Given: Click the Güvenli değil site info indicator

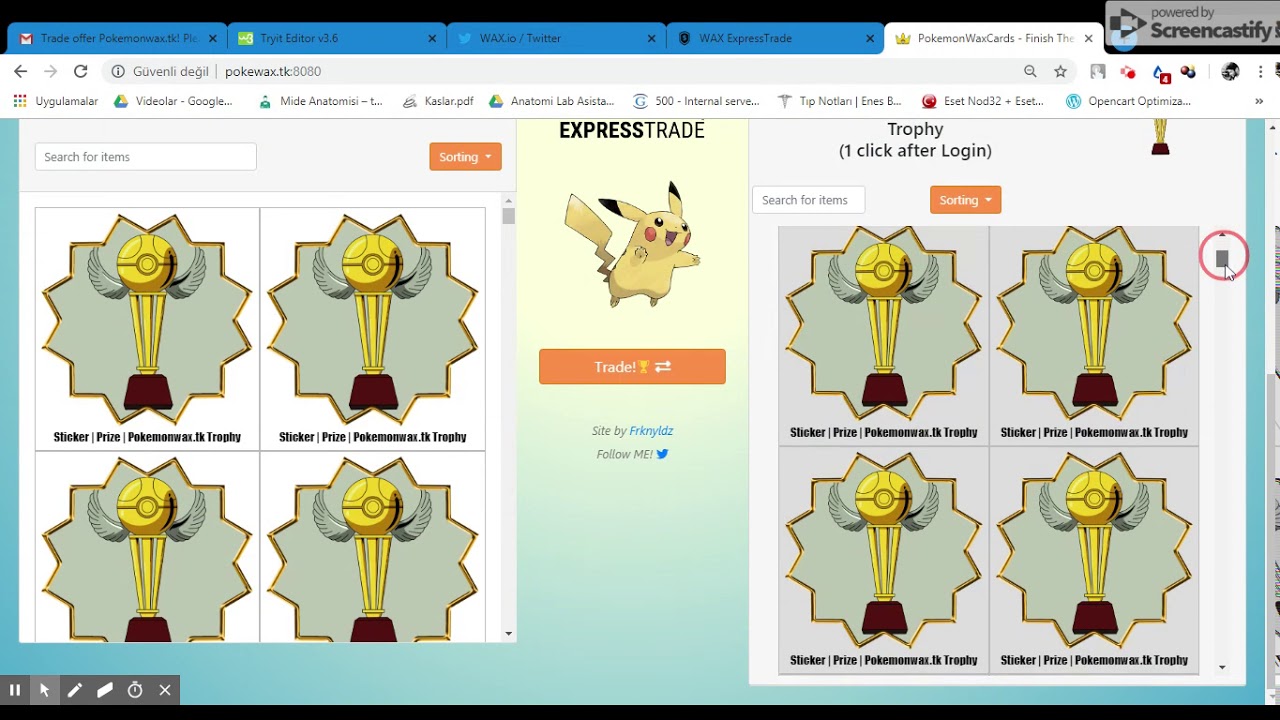Looking at the screenshot, I should [x=160, y=71].
